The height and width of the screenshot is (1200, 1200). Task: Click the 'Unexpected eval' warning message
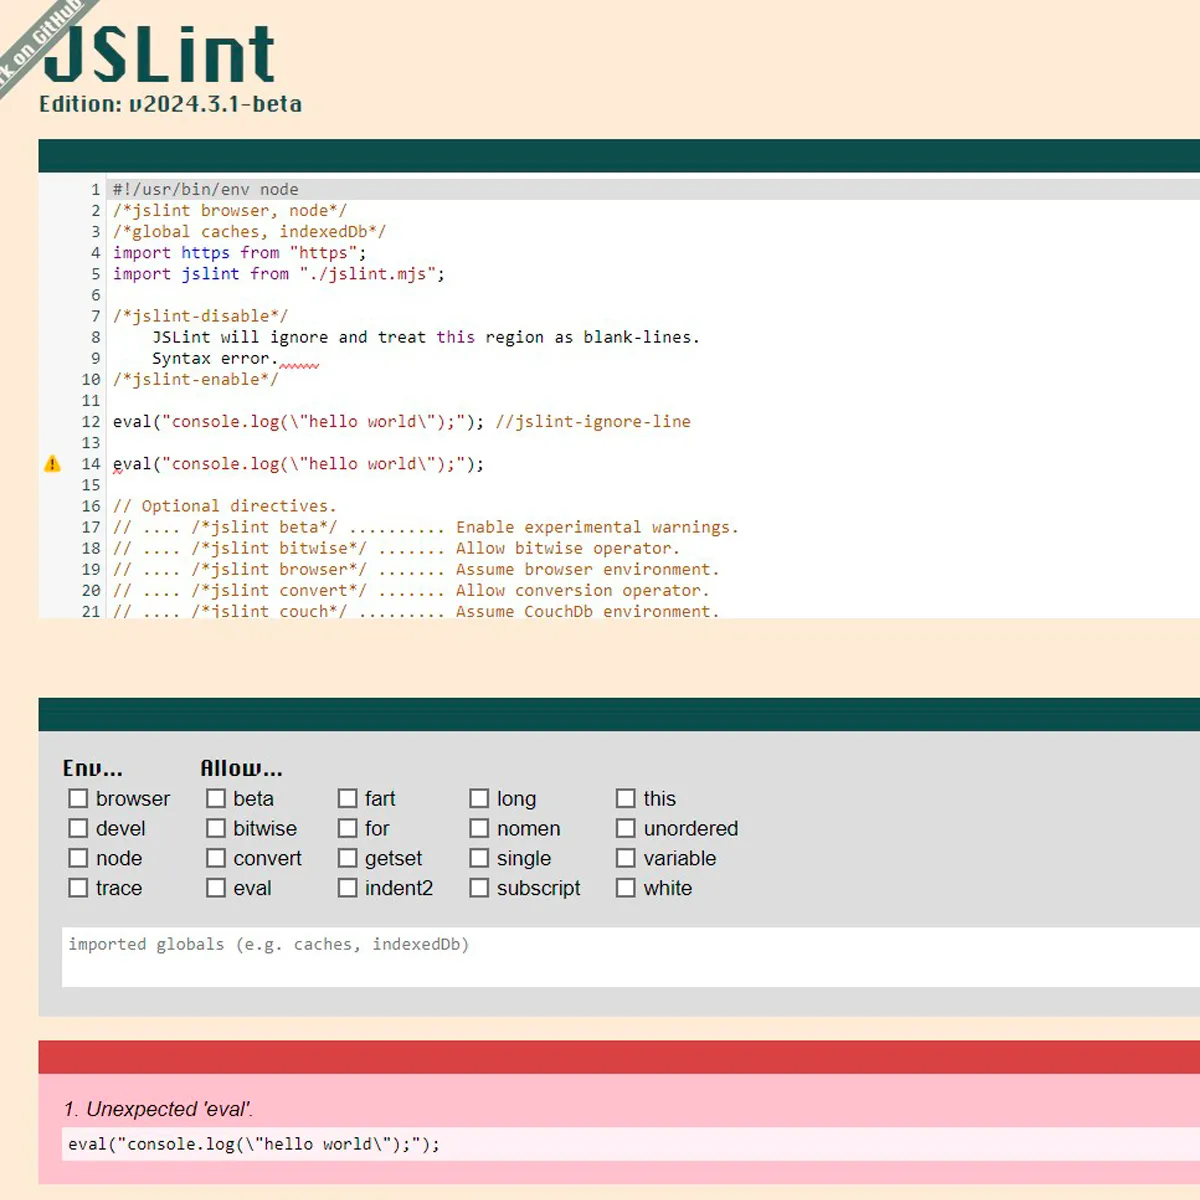coord(159,1109)
